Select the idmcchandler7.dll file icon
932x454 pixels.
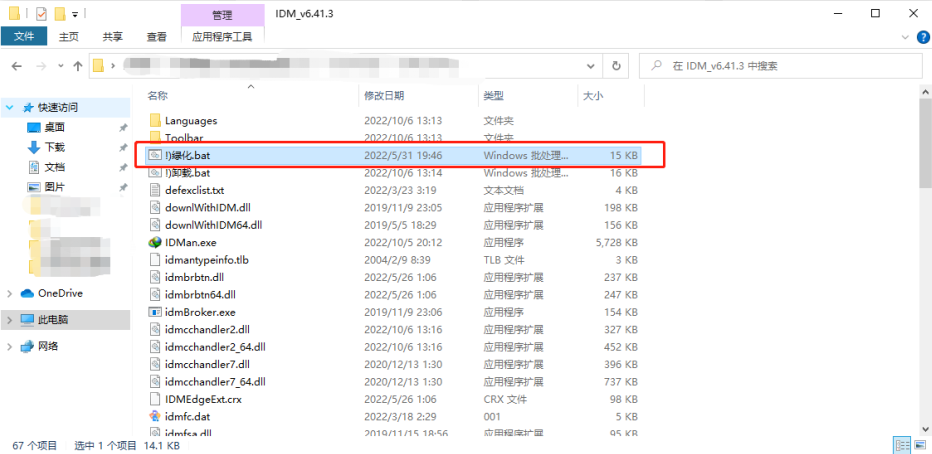click(x=155, y=364)
